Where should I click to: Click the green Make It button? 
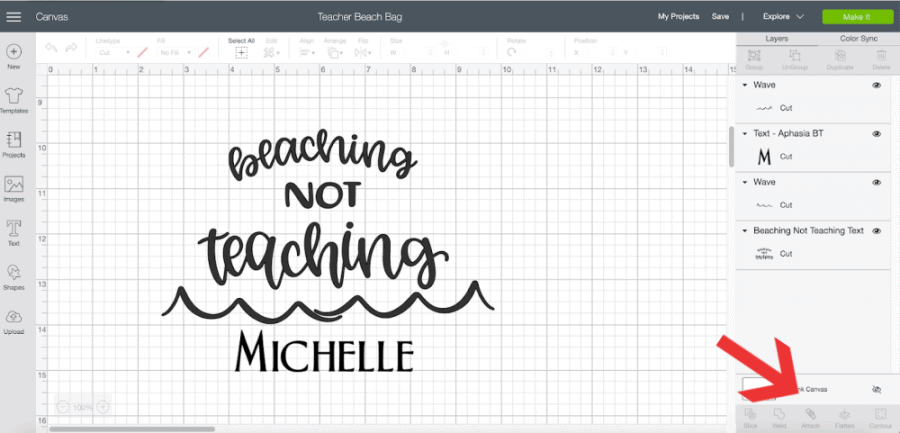coord(857,17)
